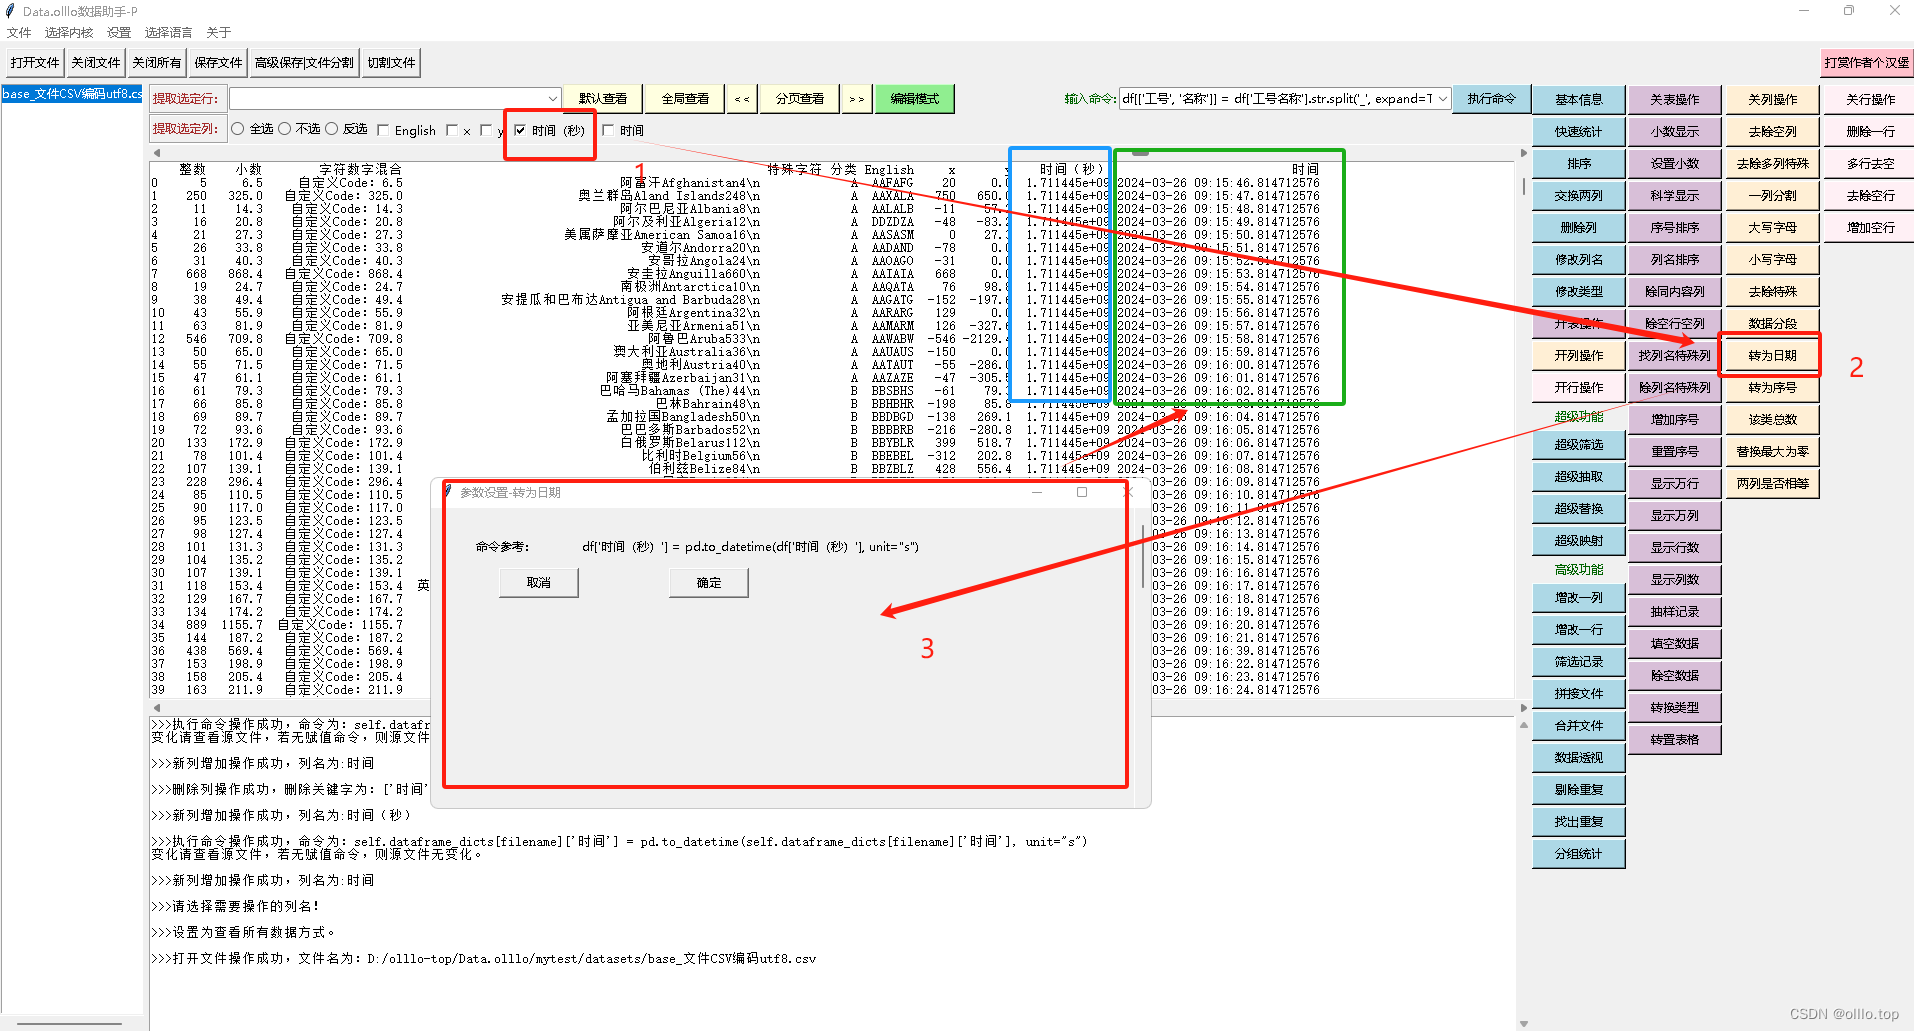Click the 两列是否相等 button
1914x1031 pixels.
click(x=1772, y=483)
